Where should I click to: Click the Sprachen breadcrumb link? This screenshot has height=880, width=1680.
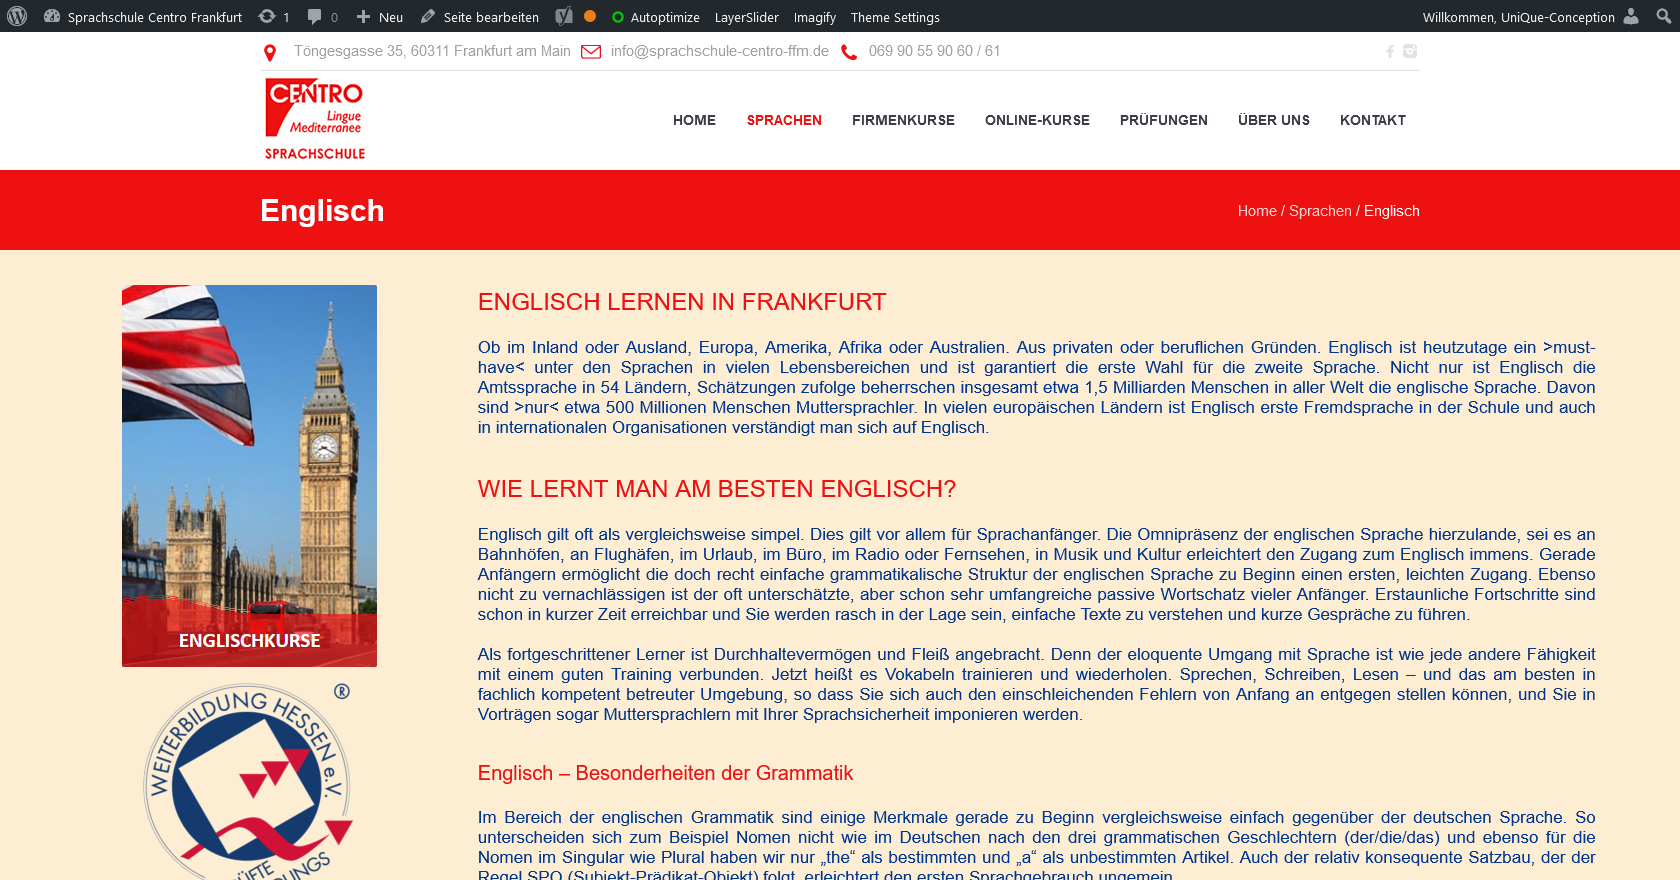(x=1319, y=211)
